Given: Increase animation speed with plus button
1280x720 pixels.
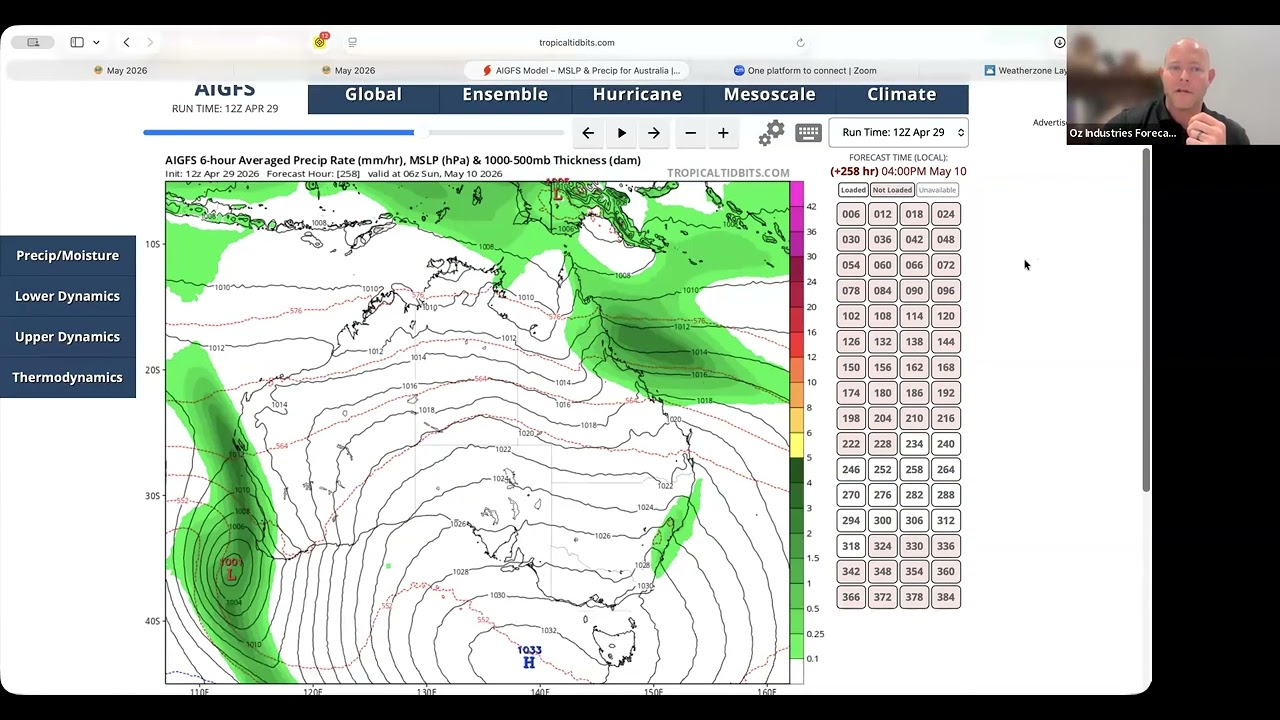Looking at the screenshot, I should pyautogui.click(x=723, y=133).
